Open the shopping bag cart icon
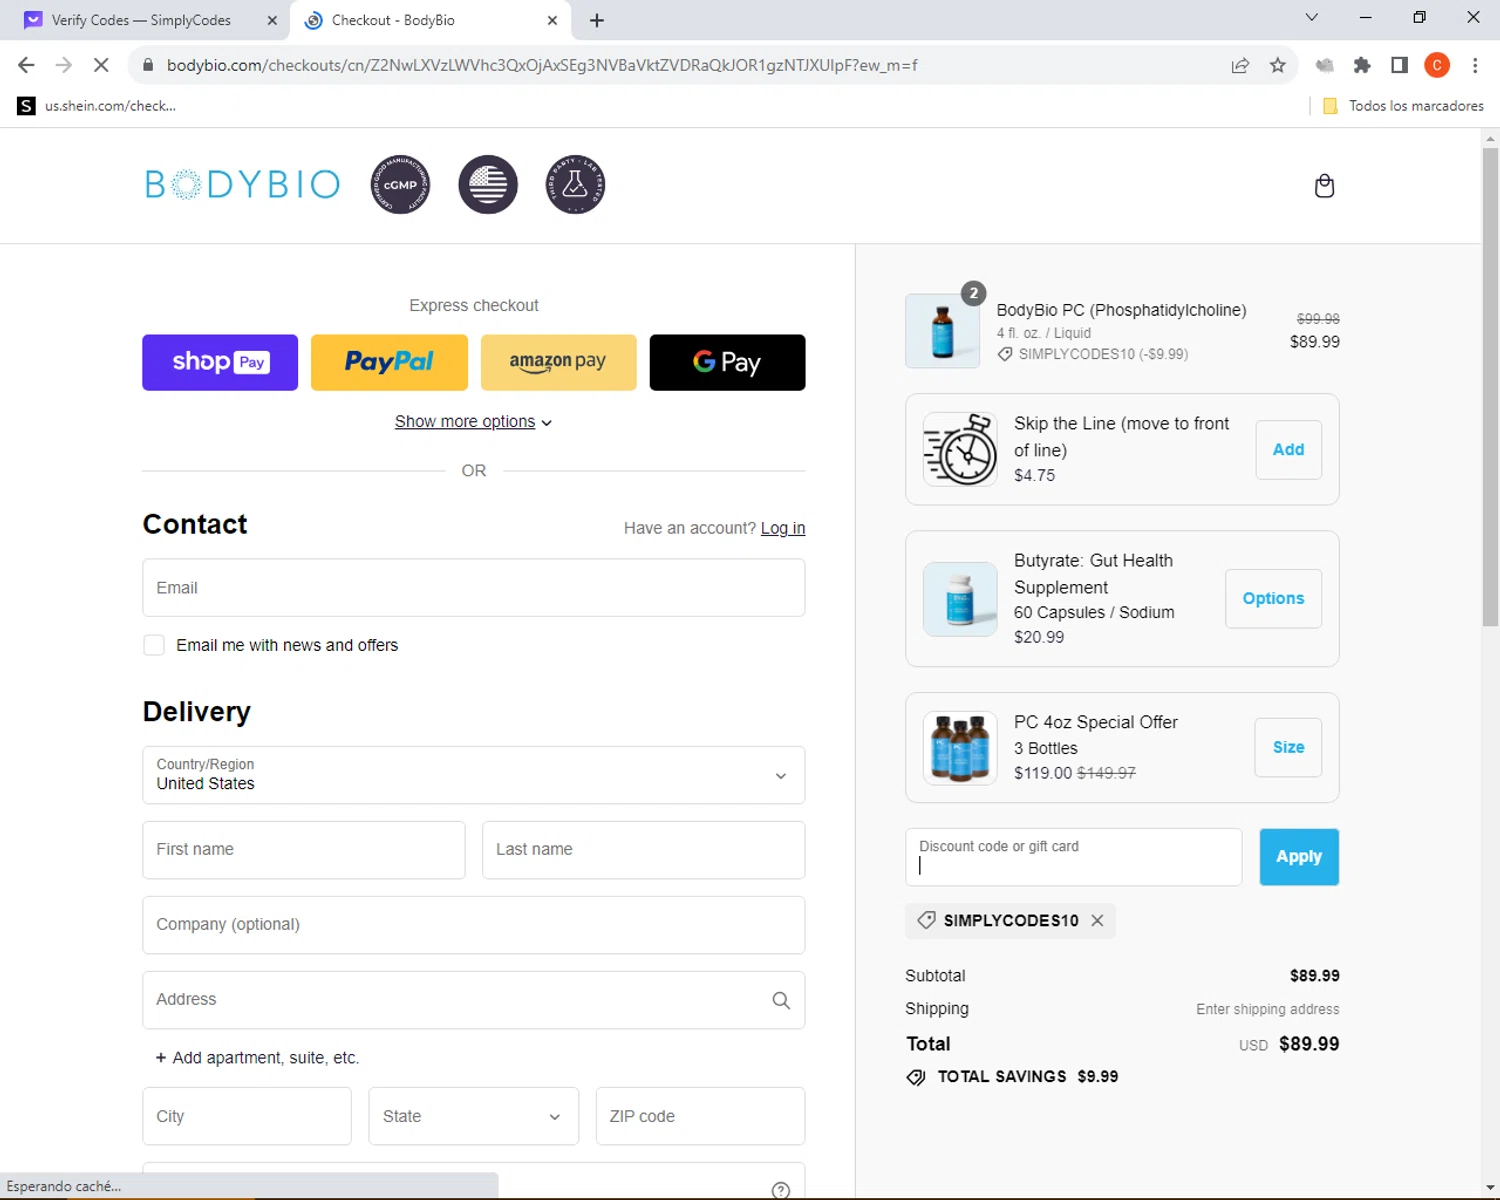 pos(1324,186)
